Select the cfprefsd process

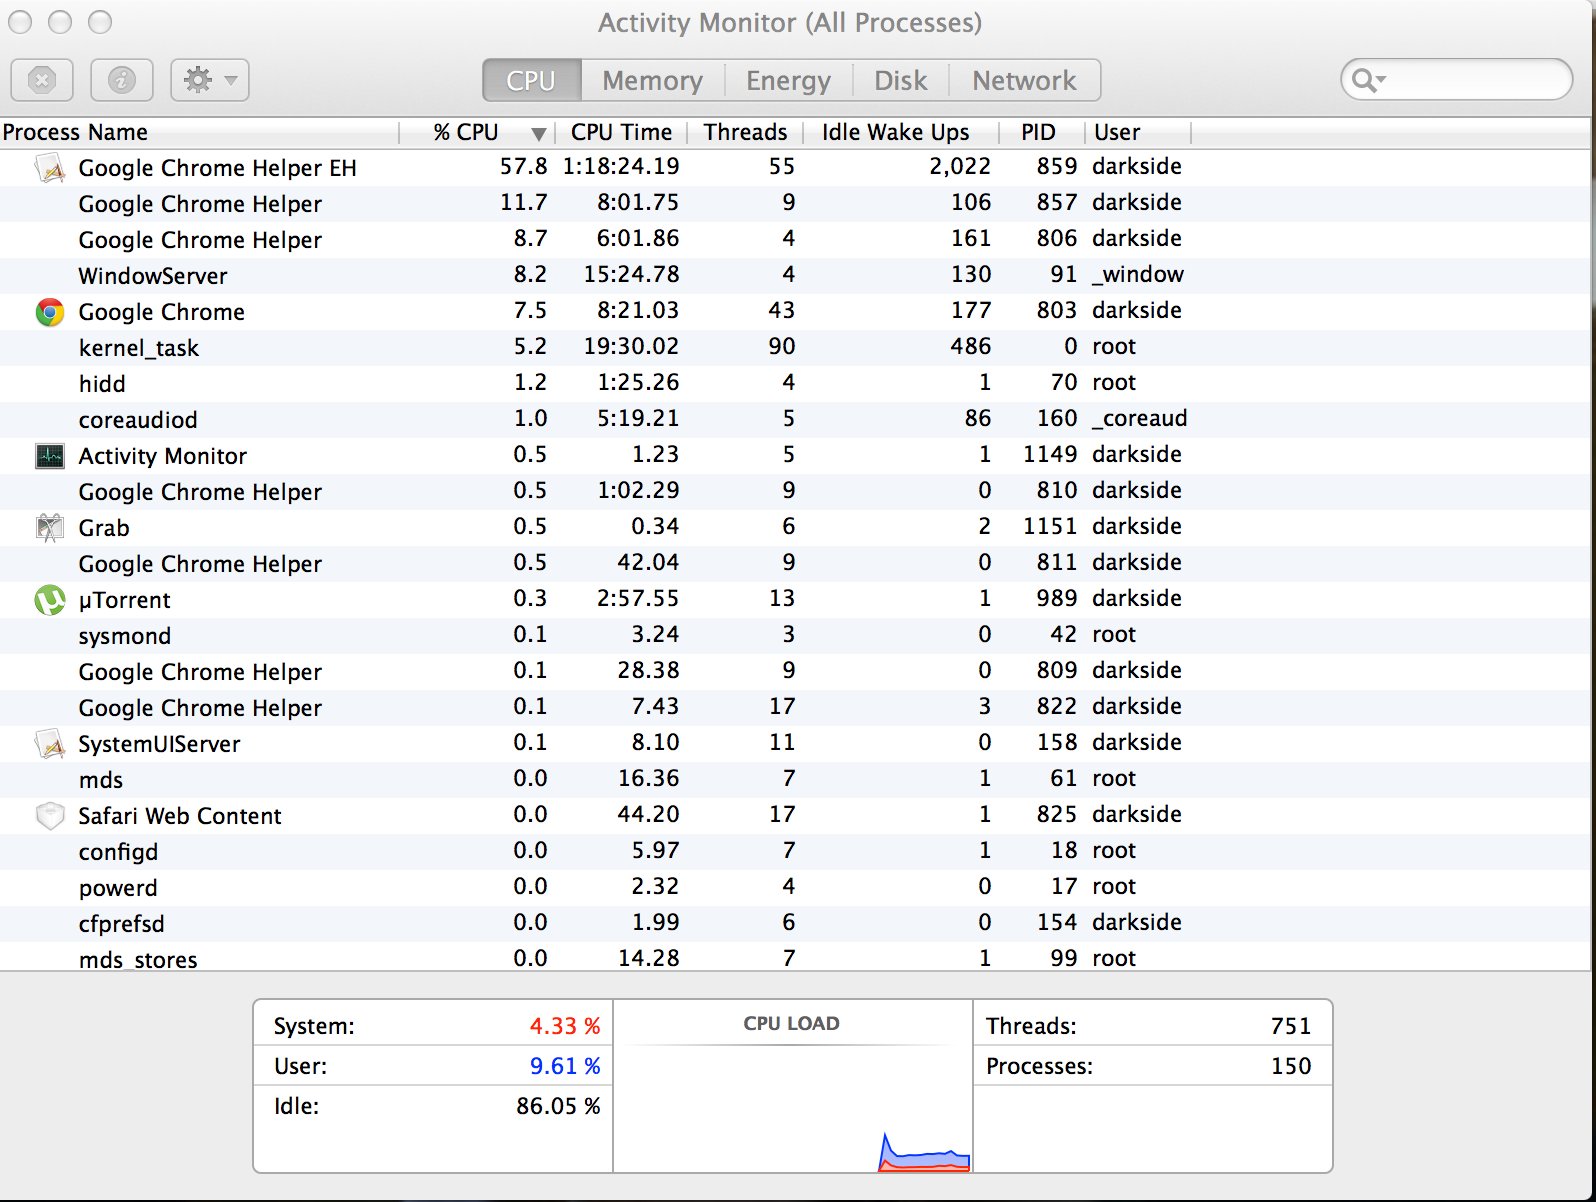(x=795, y=924)
